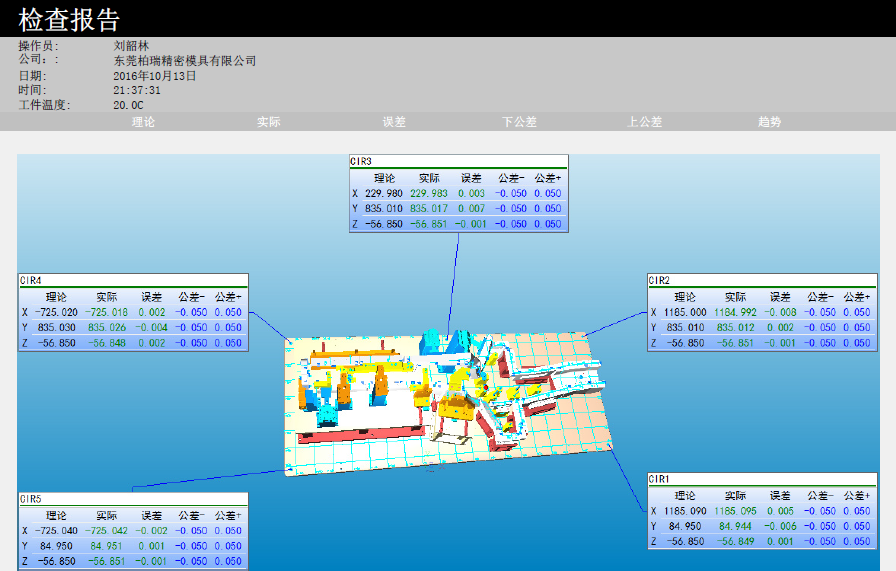The image size is (896, 571).
Task: Select the CIR2 label box title
Action: coord(659,281)
